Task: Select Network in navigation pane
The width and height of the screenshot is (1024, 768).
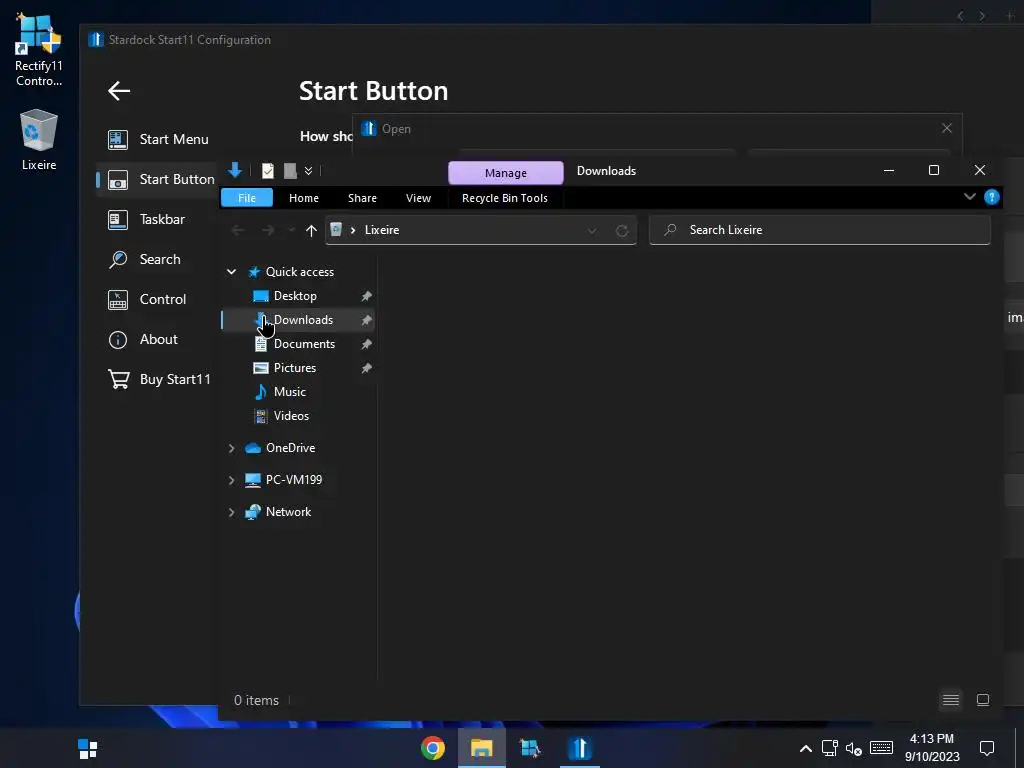Action: click(288, 512)
